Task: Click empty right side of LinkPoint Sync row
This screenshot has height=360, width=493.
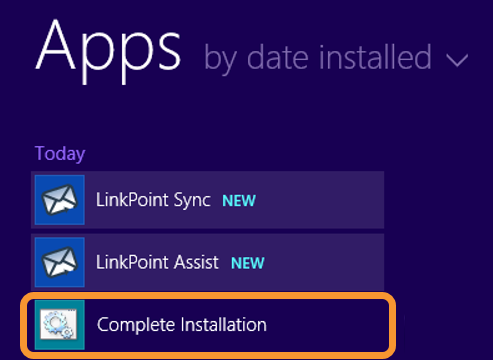Action: click(320, 200)
